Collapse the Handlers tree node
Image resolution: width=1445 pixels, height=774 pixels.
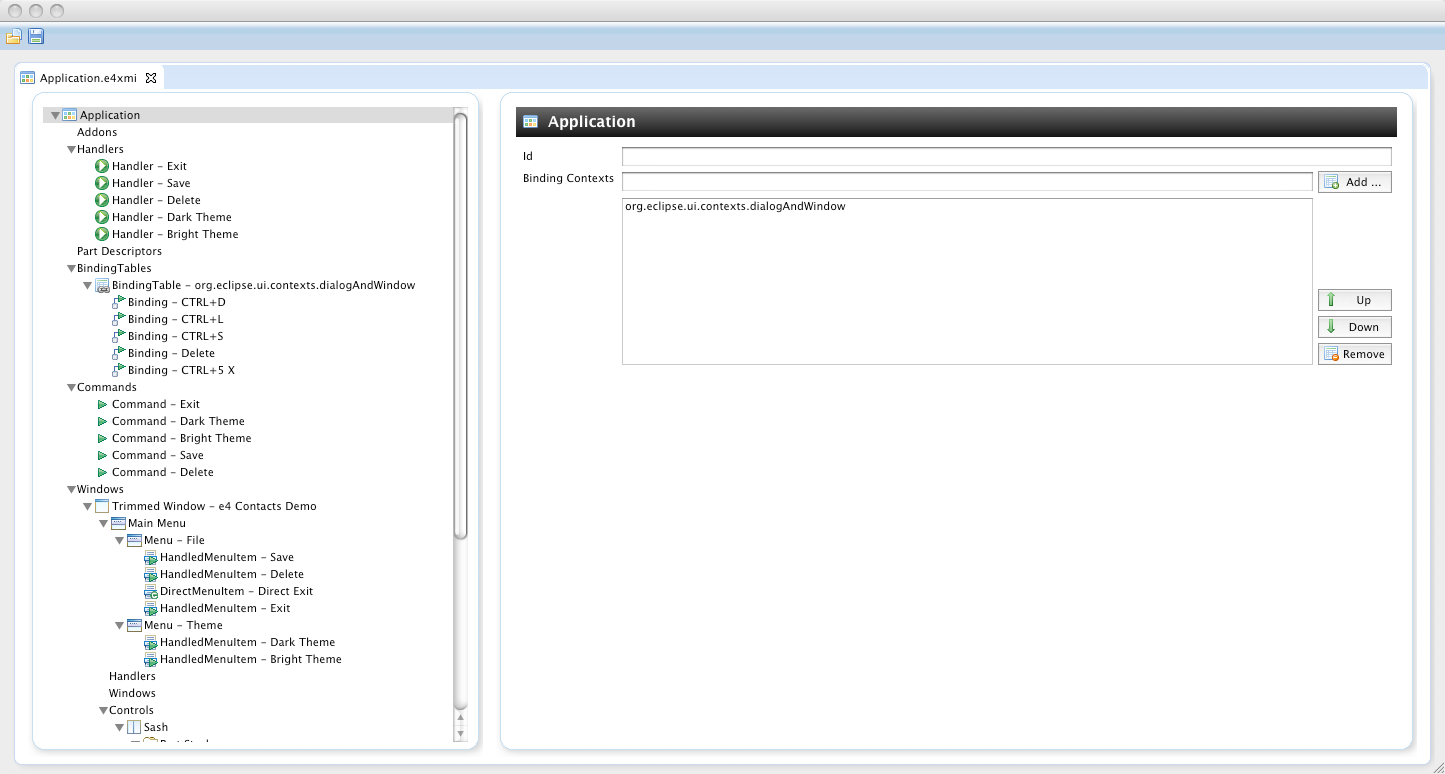[x=71, y=149]
